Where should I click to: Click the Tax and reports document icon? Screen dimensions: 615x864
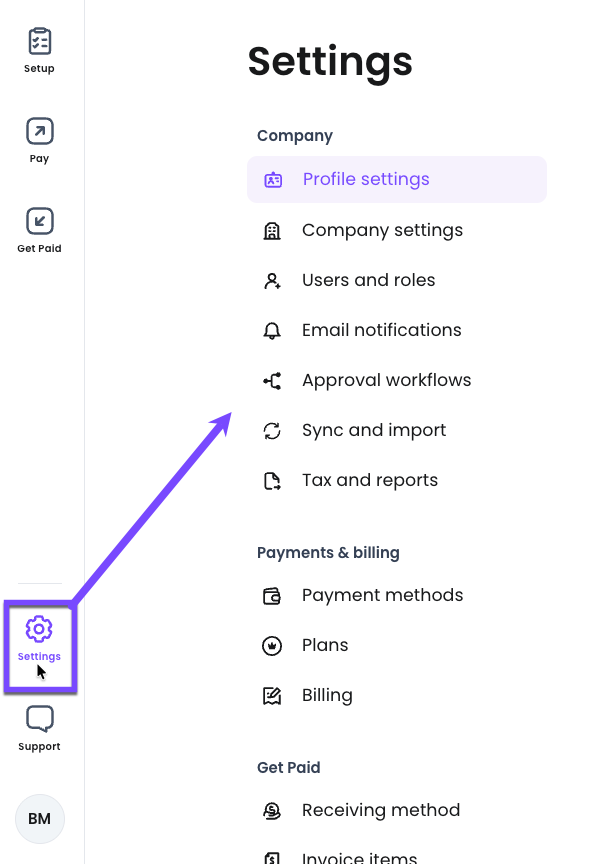[x=272, y=481]
